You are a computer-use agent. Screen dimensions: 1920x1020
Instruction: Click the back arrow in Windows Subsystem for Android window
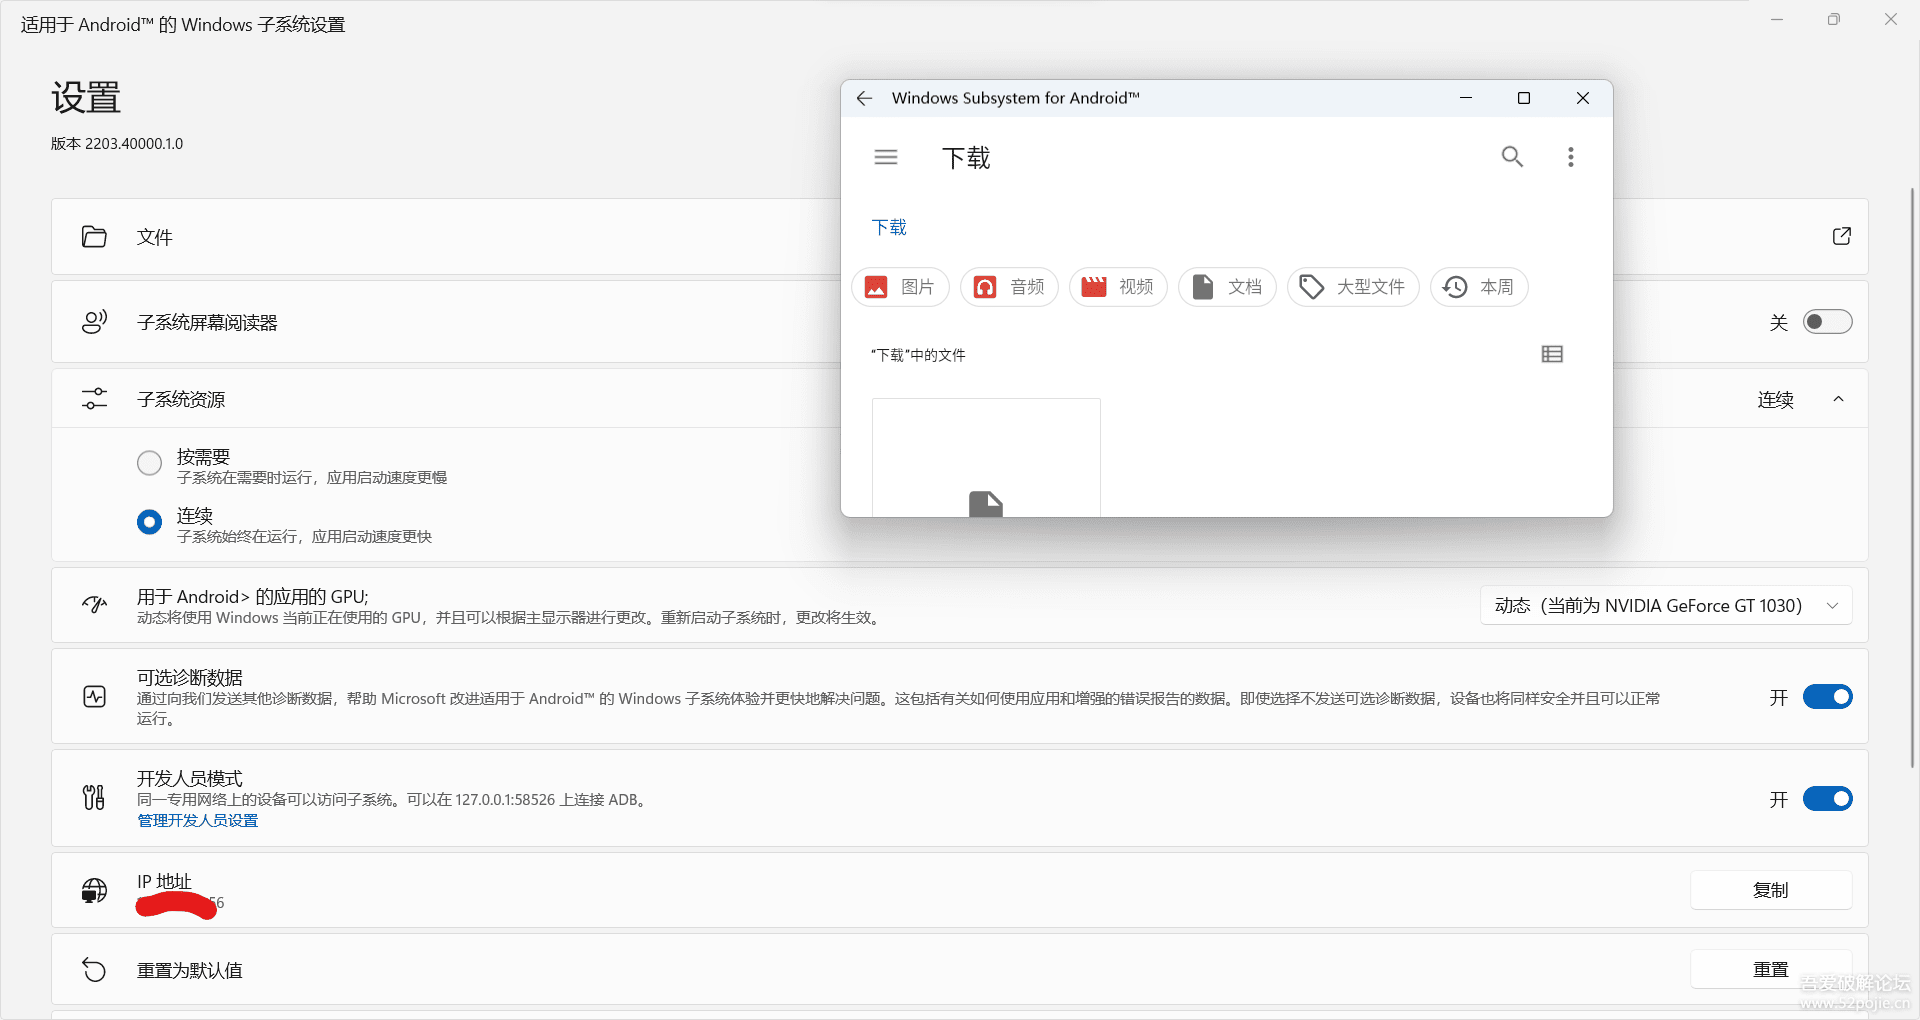(865, 98)
